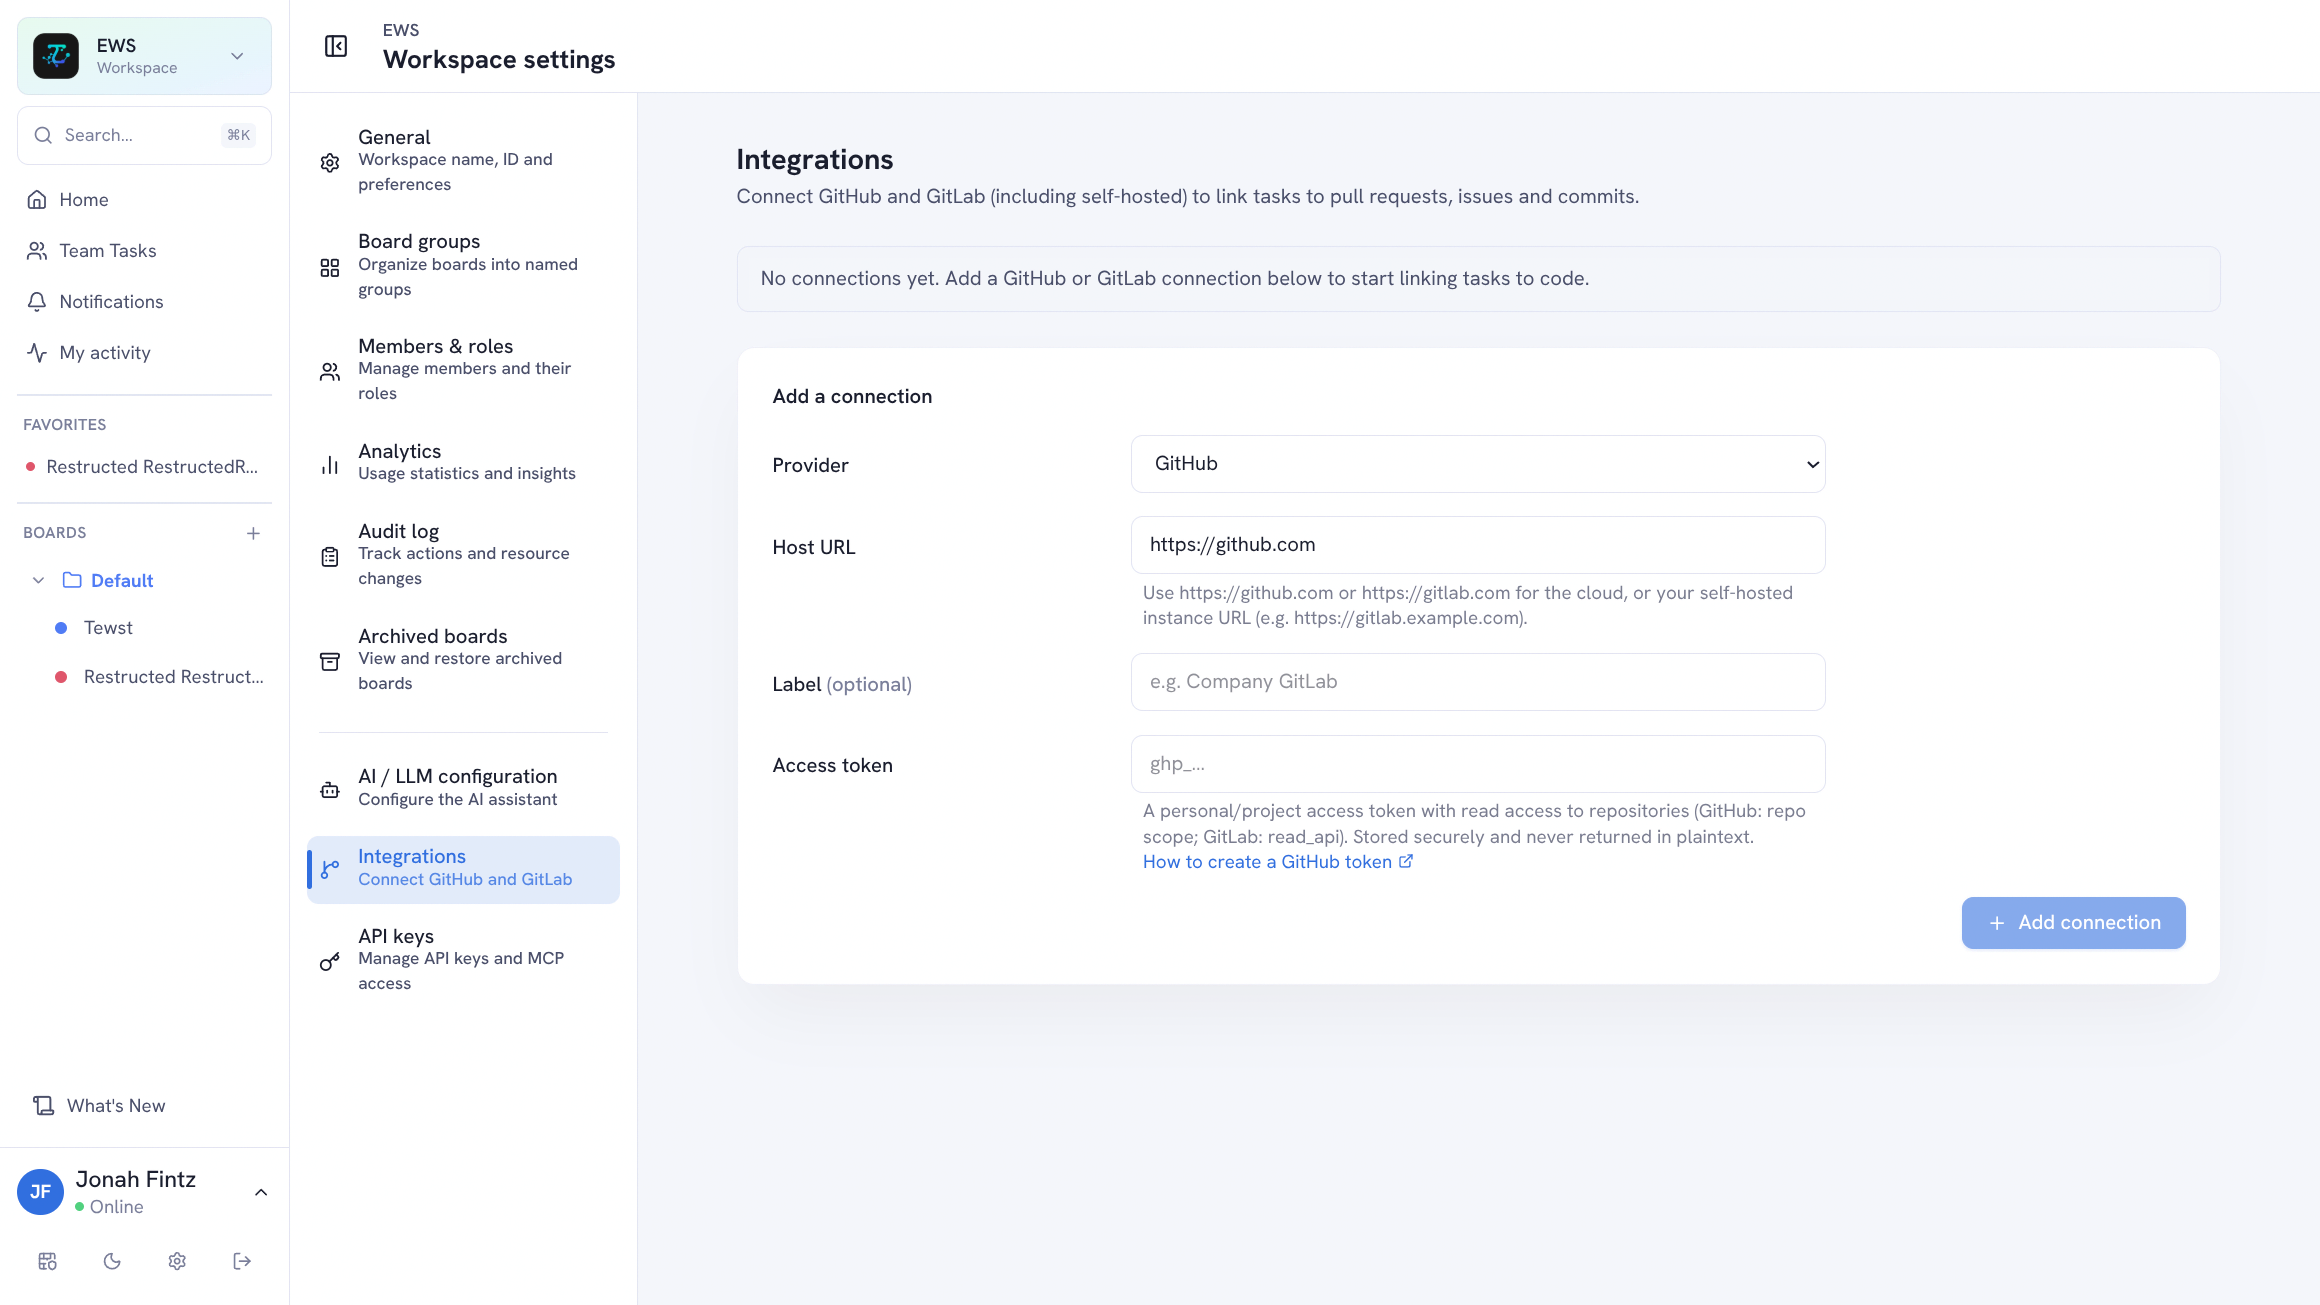Expand Jonah Fintz user menu chevron
2320x1305 pixels.
click(261, 1192)
